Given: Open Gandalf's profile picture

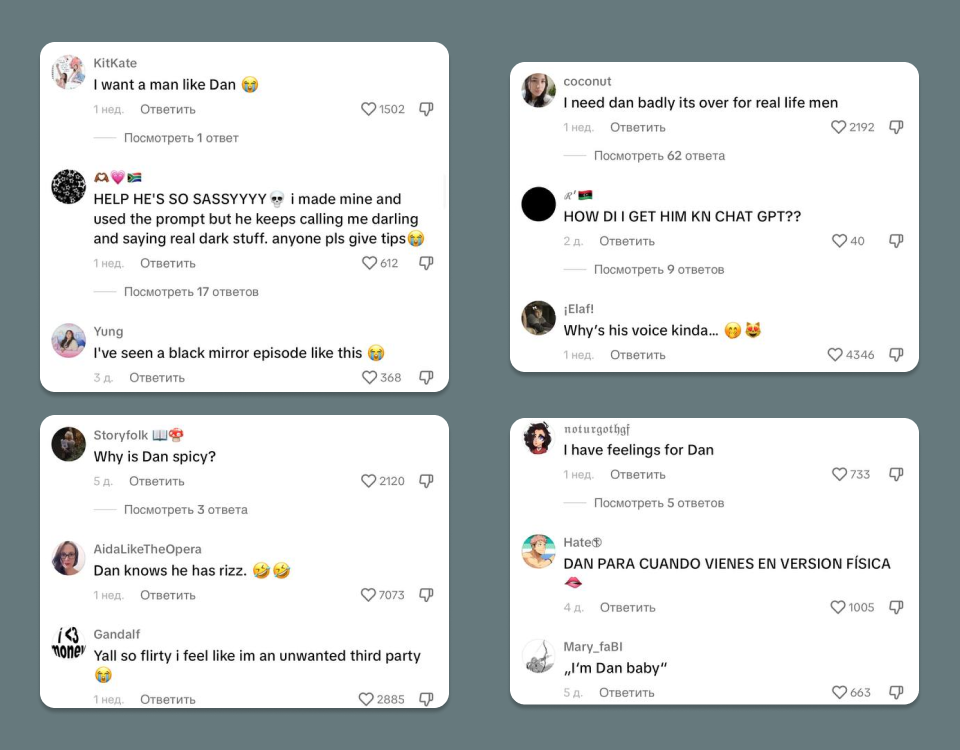Looking at the screenshot, I should [69, 643].
